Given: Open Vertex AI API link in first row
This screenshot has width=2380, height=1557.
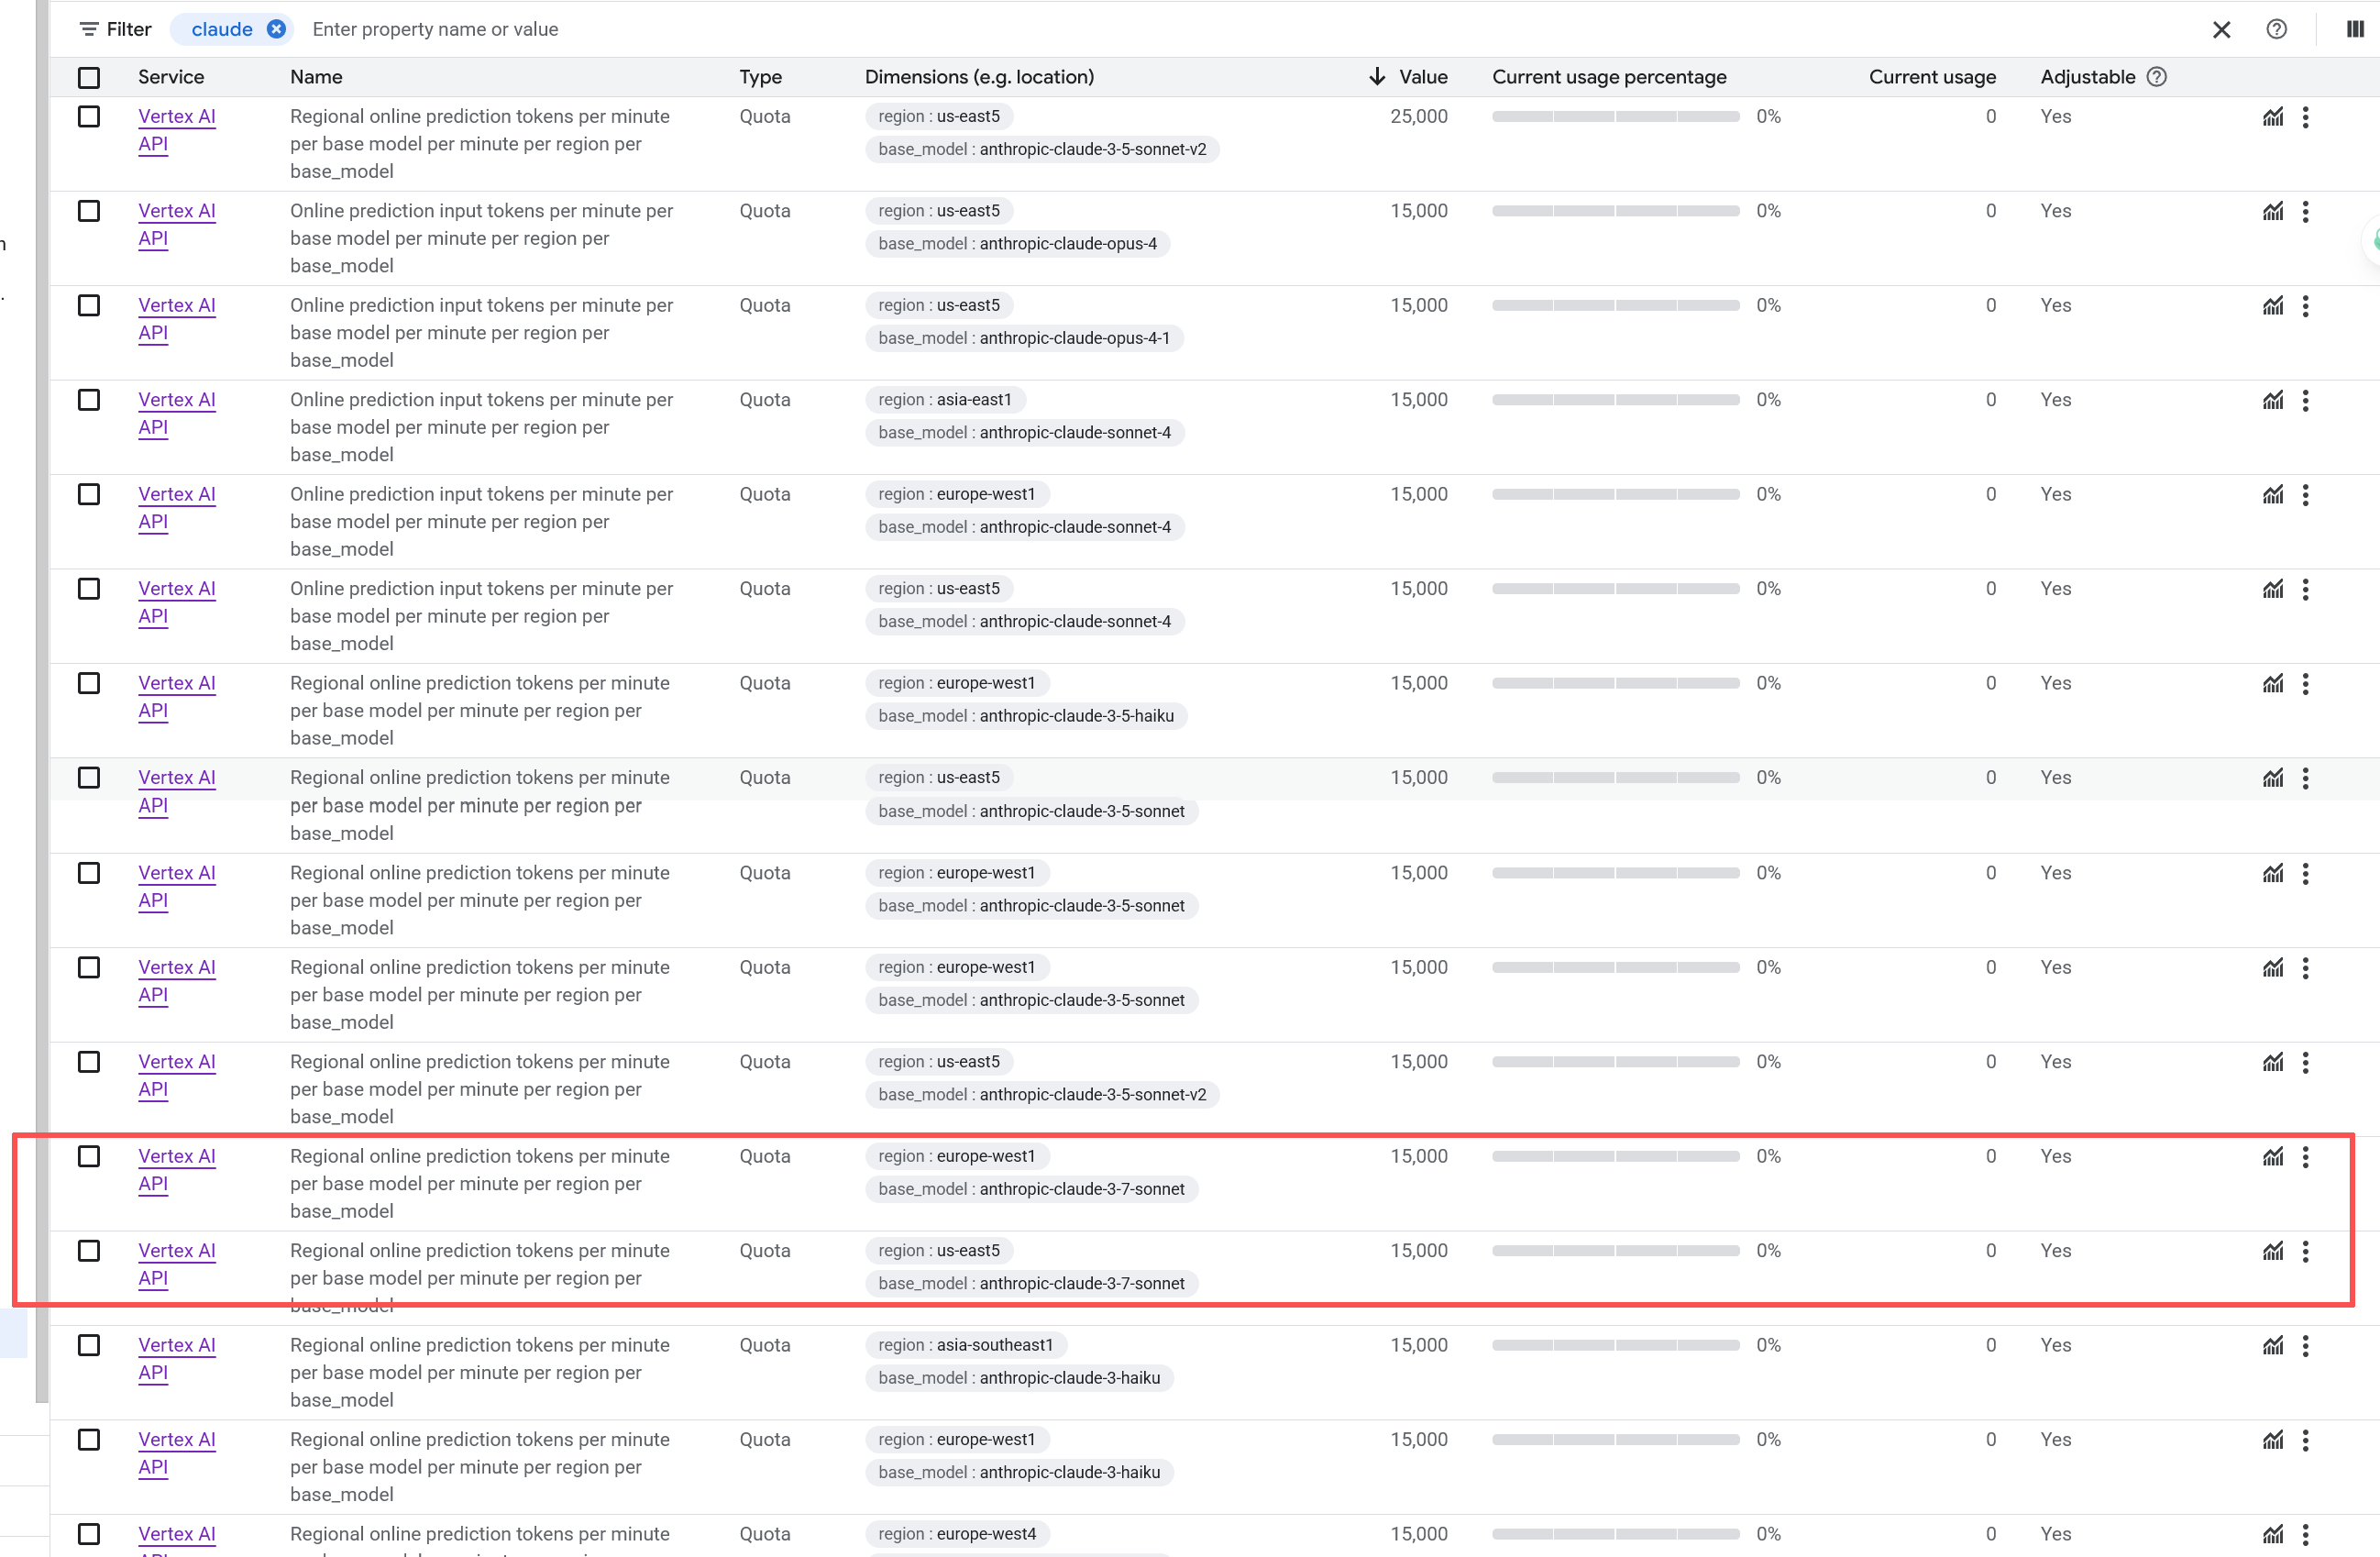Looking at the screenshot, I should click(177, 130).
